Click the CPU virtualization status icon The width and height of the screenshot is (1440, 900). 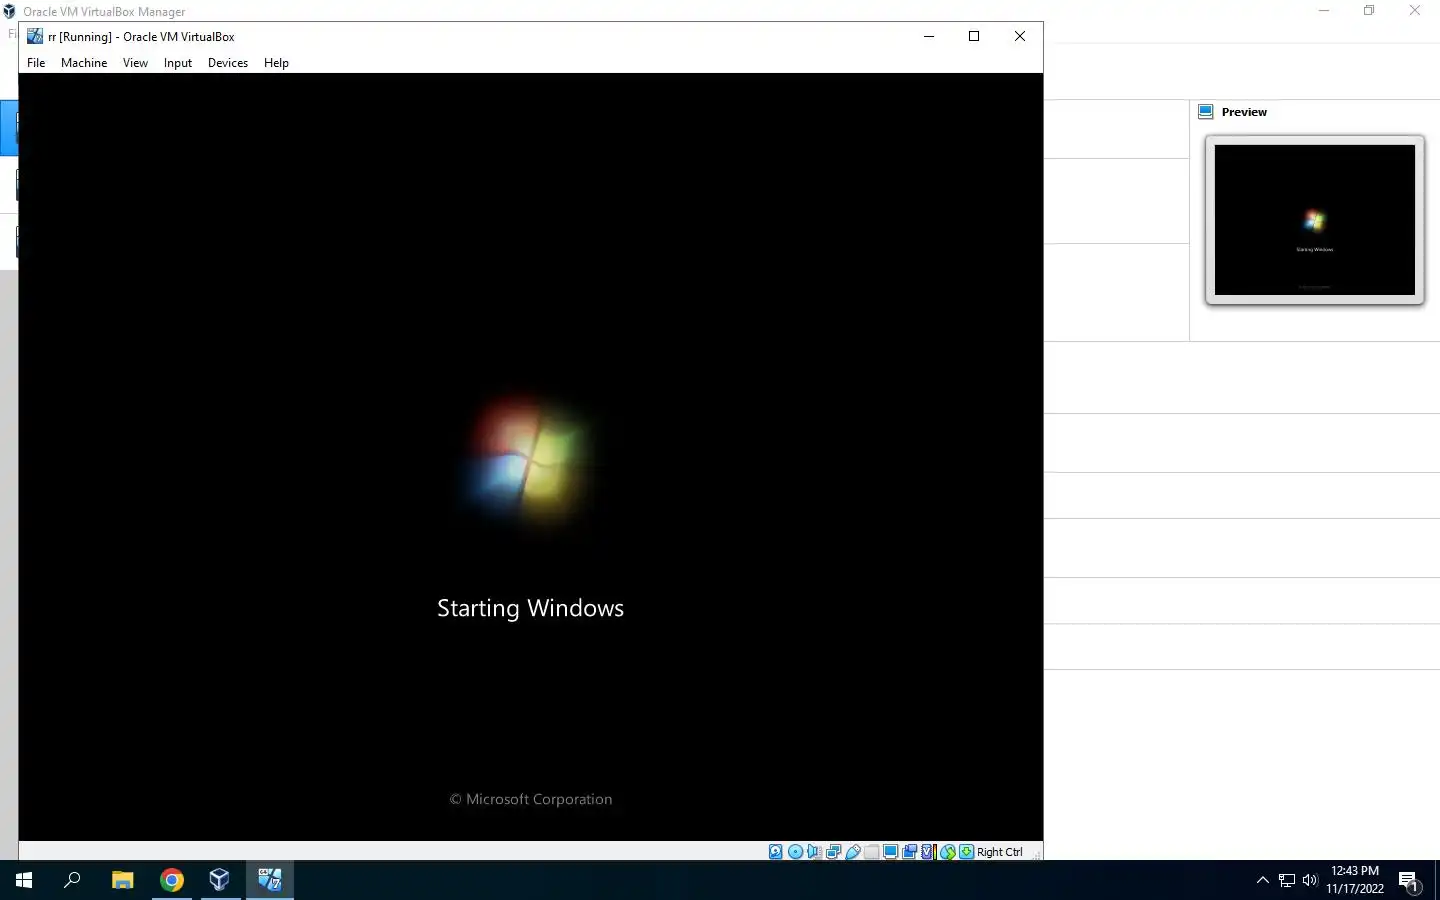tap(929, 852)
